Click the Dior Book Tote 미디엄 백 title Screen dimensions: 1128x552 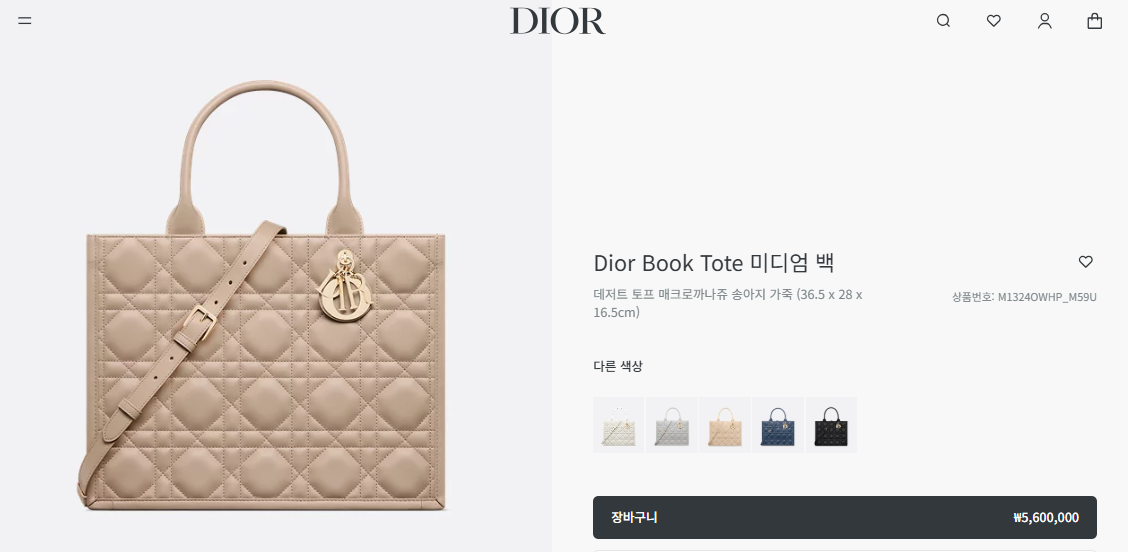tap(714, 263)
